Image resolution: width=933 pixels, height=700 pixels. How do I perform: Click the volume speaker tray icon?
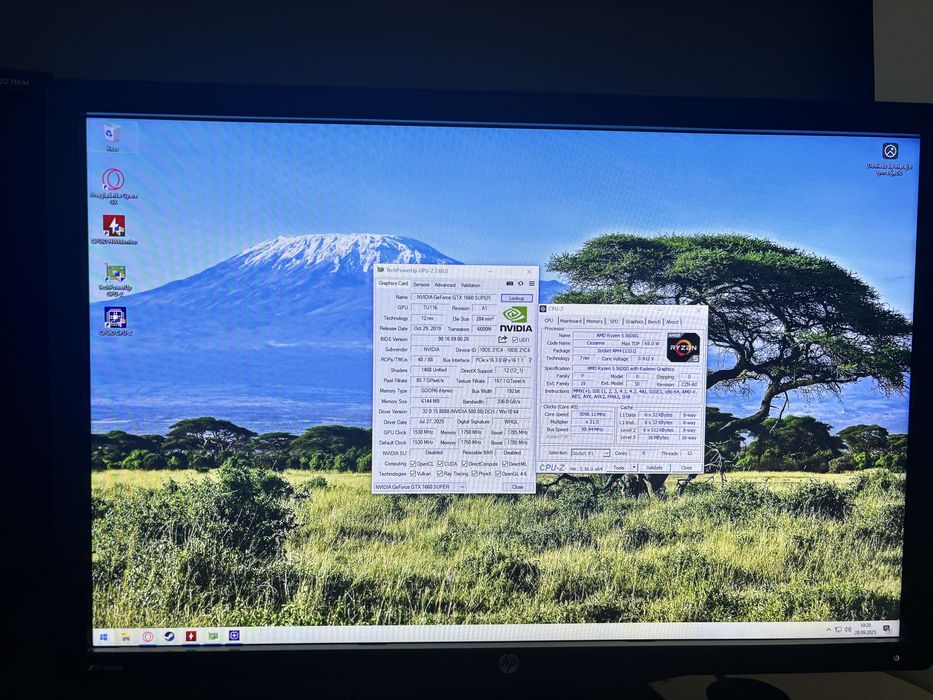pos(847,629)
